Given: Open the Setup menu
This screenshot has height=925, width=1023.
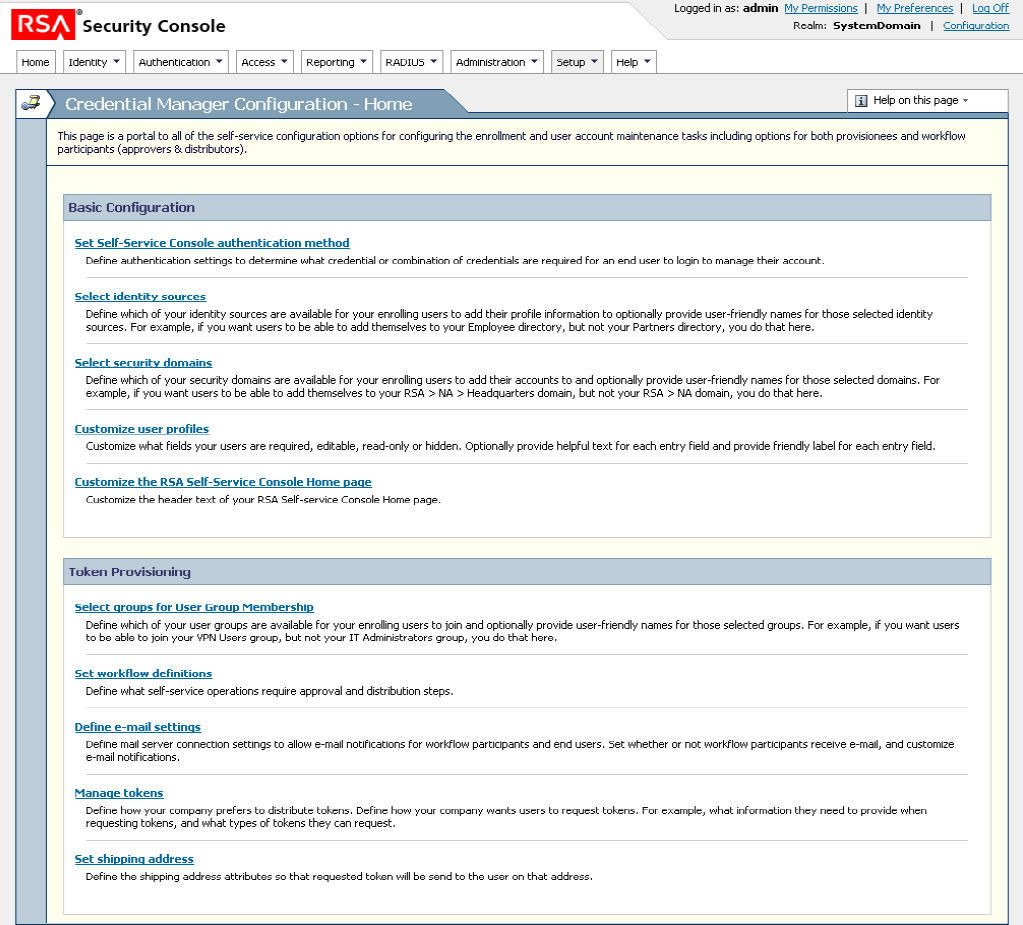Looking at the screenshot, I should [x=577, y=62].
